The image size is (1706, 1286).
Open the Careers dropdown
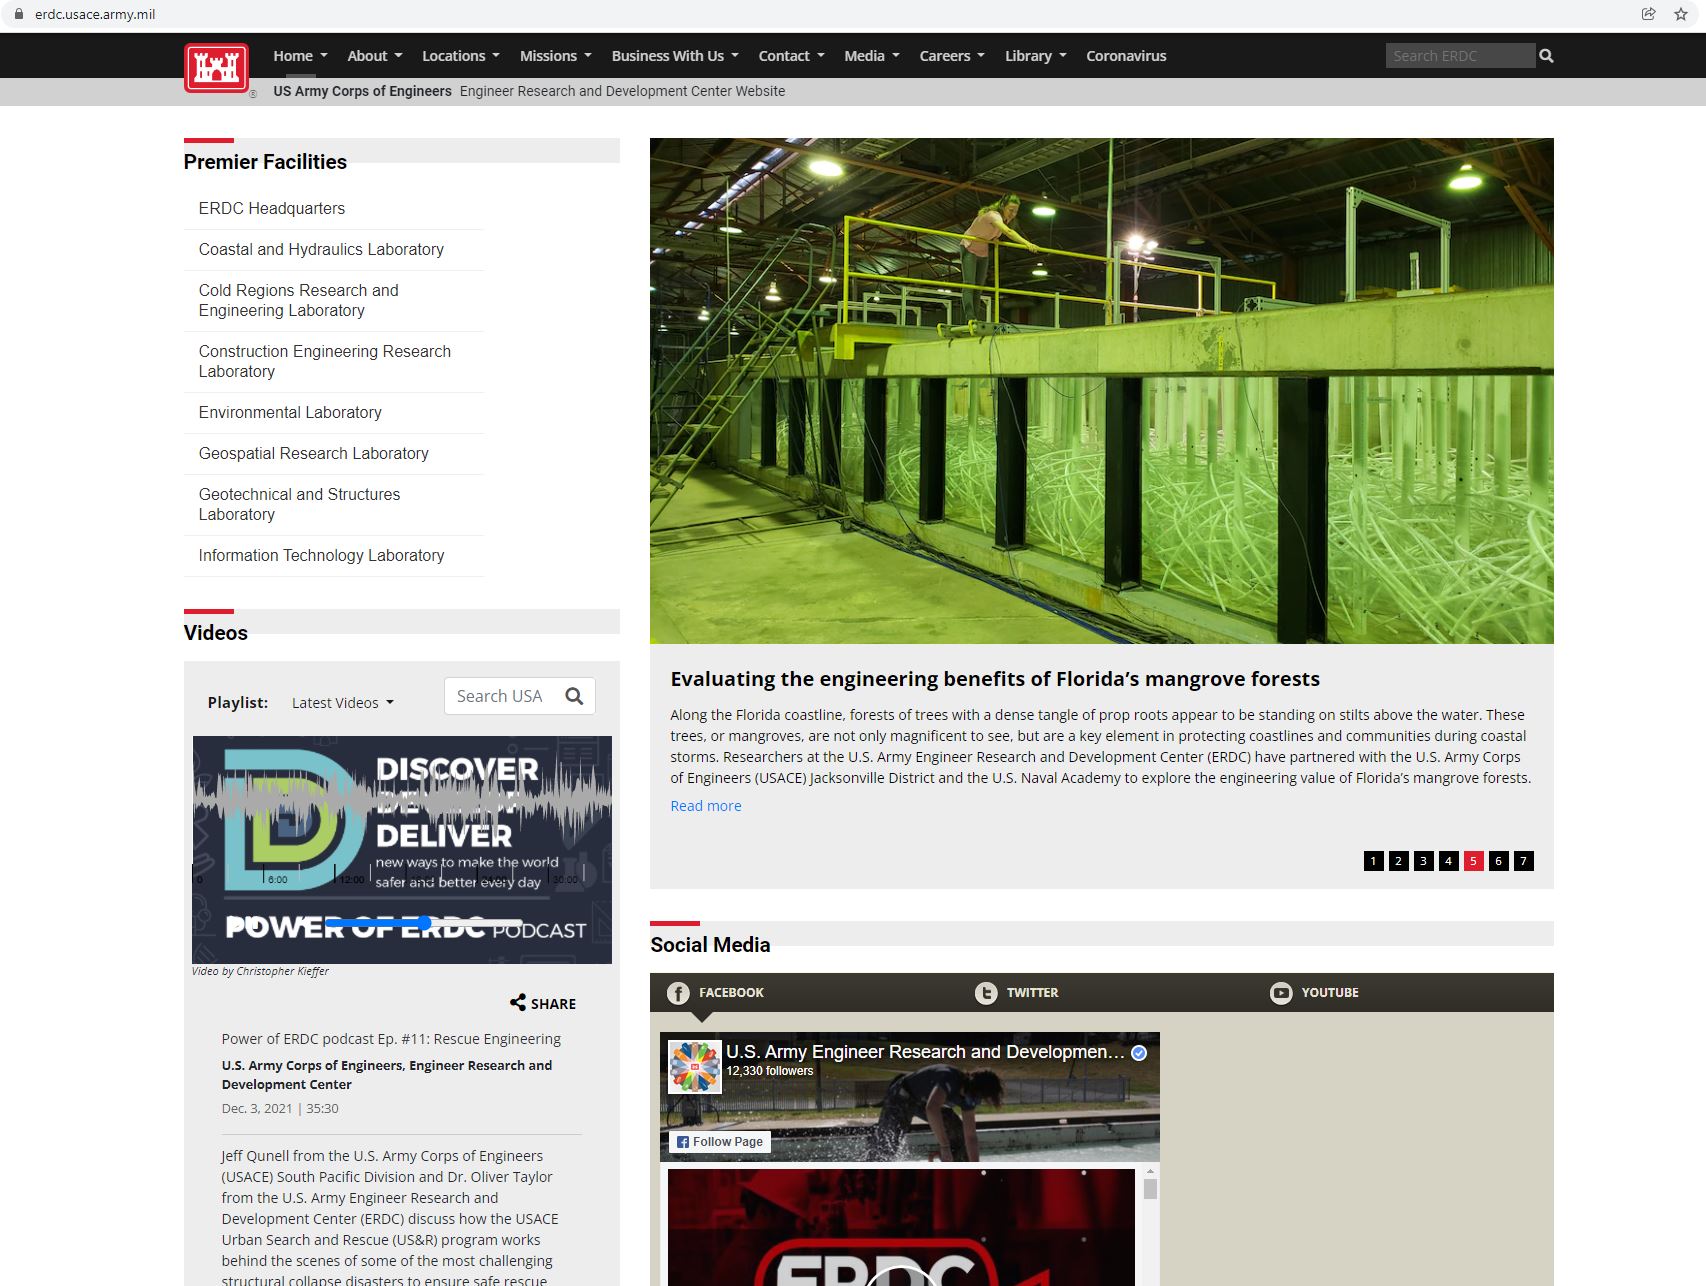953,56
